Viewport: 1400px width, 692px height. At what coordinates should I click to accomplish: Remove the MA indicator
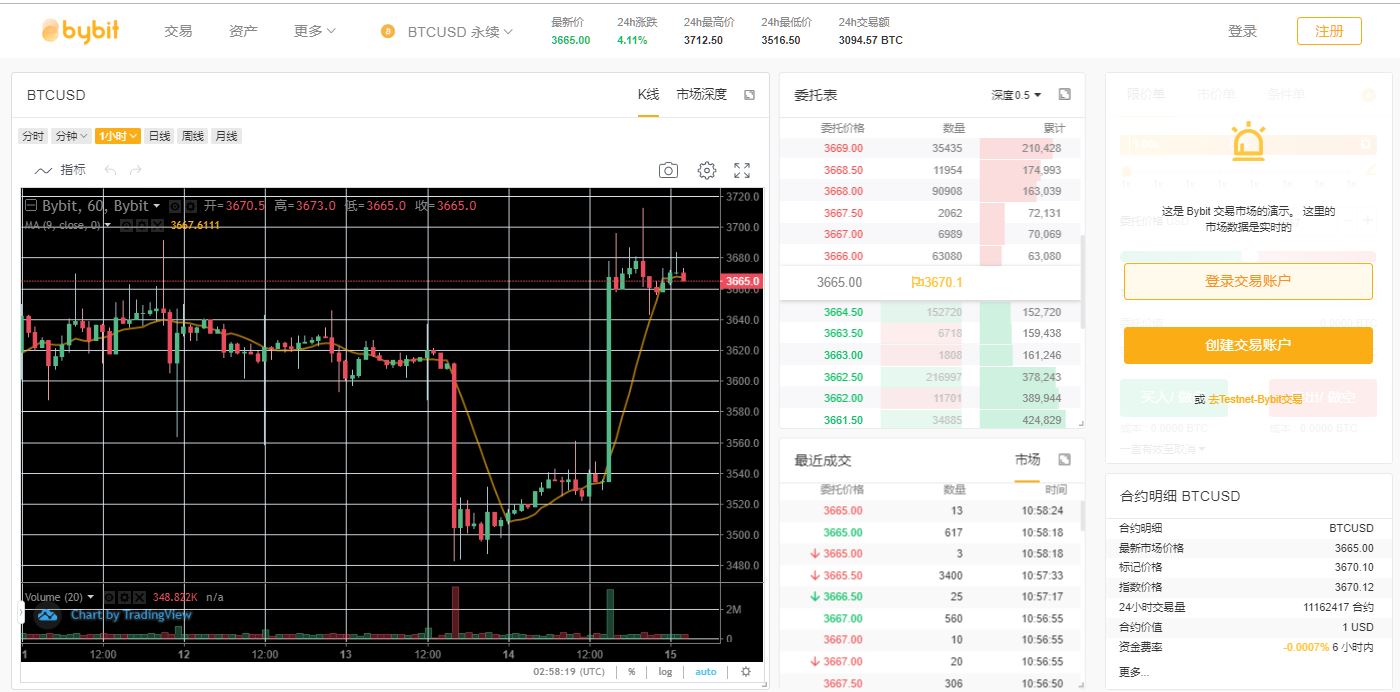click(157, 225)
